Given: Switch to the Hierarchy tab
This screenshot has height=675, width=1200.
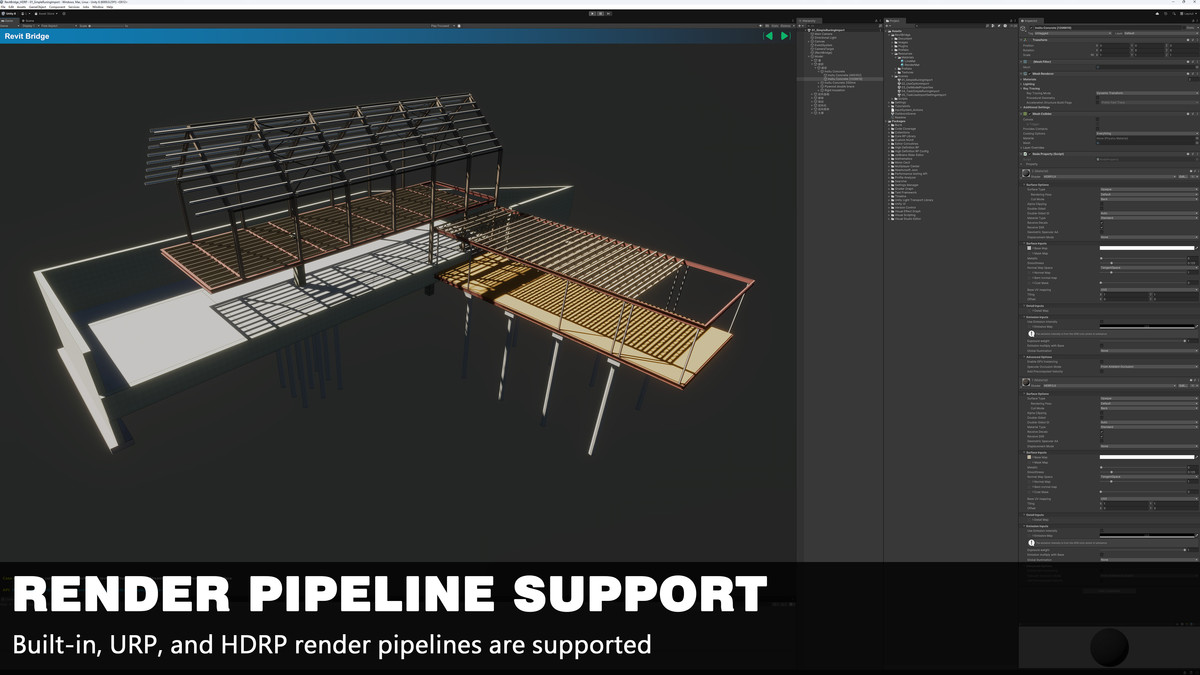Looking at the screenshot, I should pos(810,20).
